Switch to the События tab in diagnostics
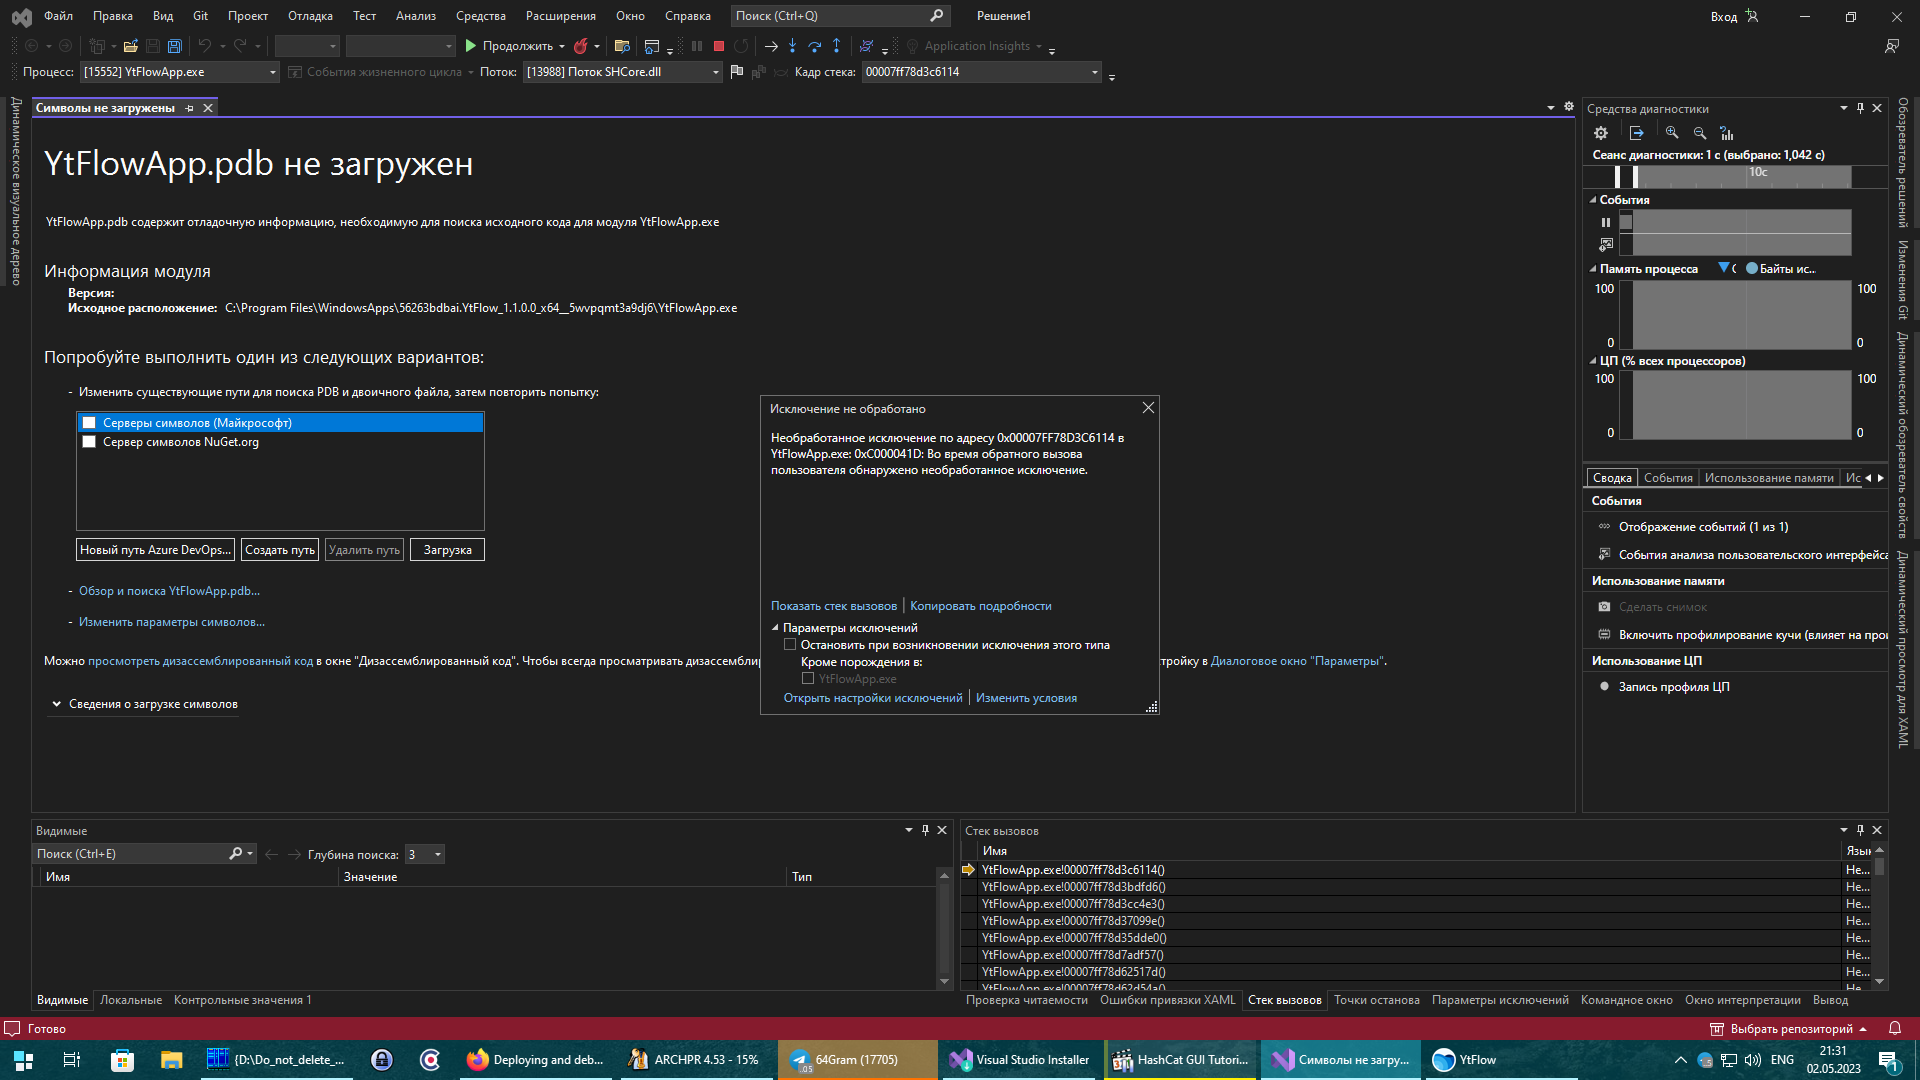 pyautogui.click(x=1668, y=477)
